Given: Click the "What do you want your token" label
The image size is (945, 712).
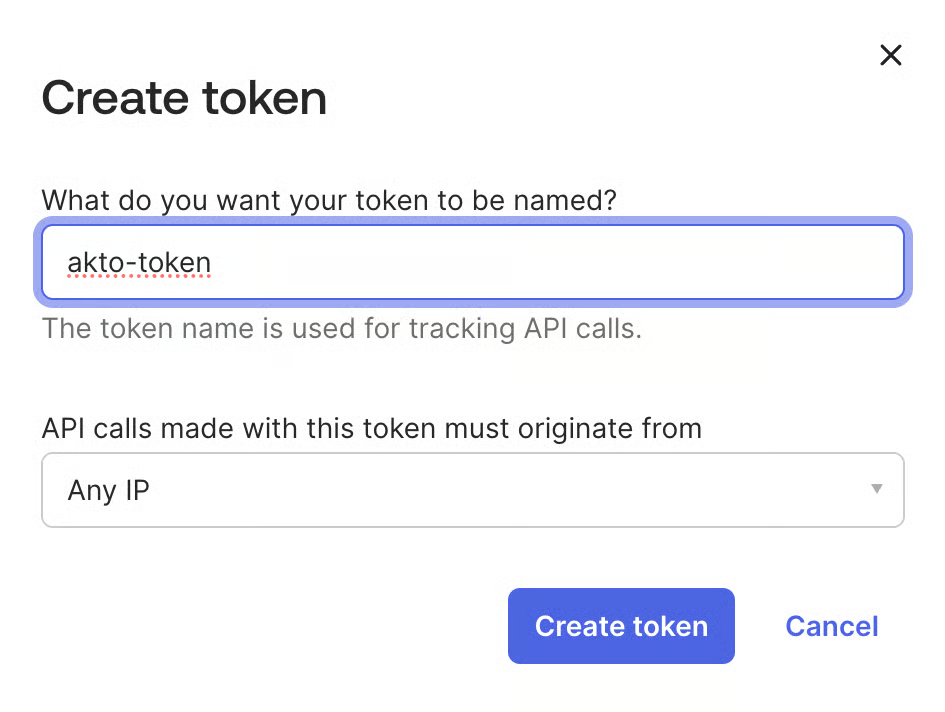Looking at the screenshot, I should tap(329, 200).
